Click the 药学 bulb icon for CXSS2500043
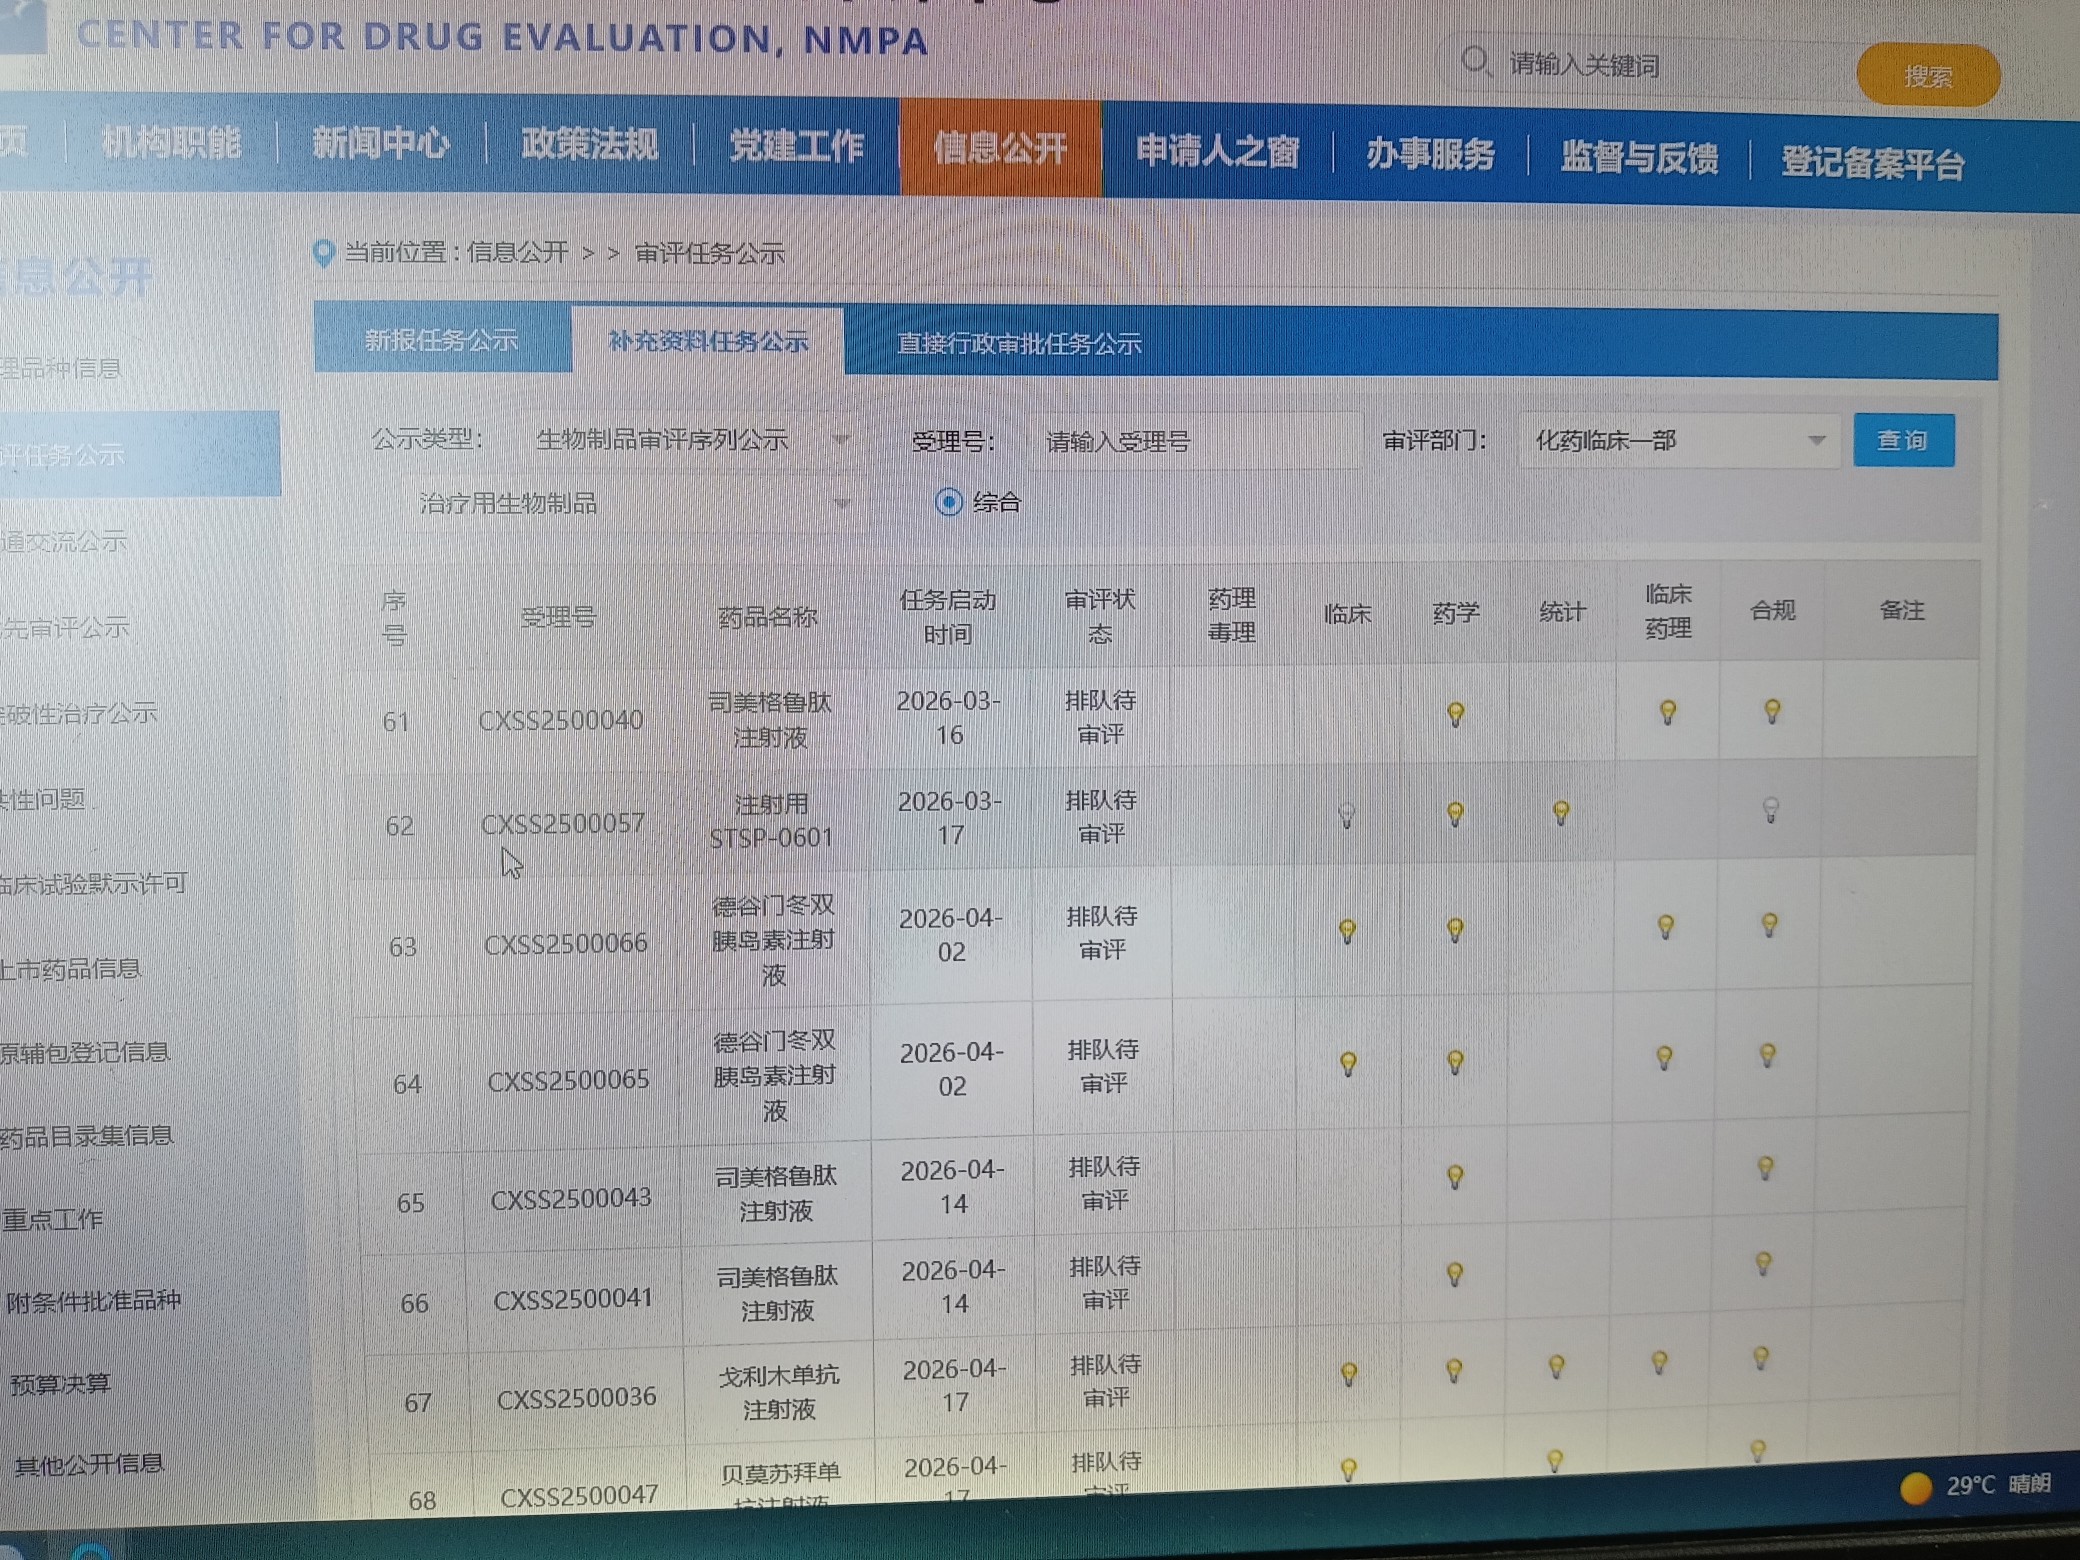The width and height of the screenshot is (2080, 1560). (x=1455, y=1177)
